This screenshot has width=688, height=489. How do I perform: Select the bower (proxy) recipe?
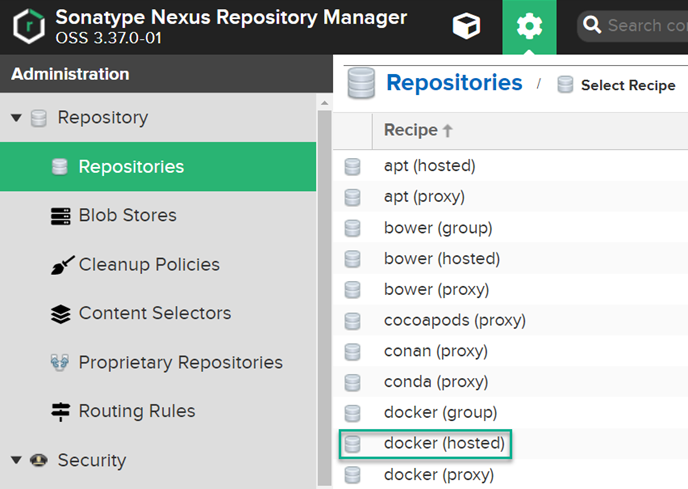pos(510,289)
